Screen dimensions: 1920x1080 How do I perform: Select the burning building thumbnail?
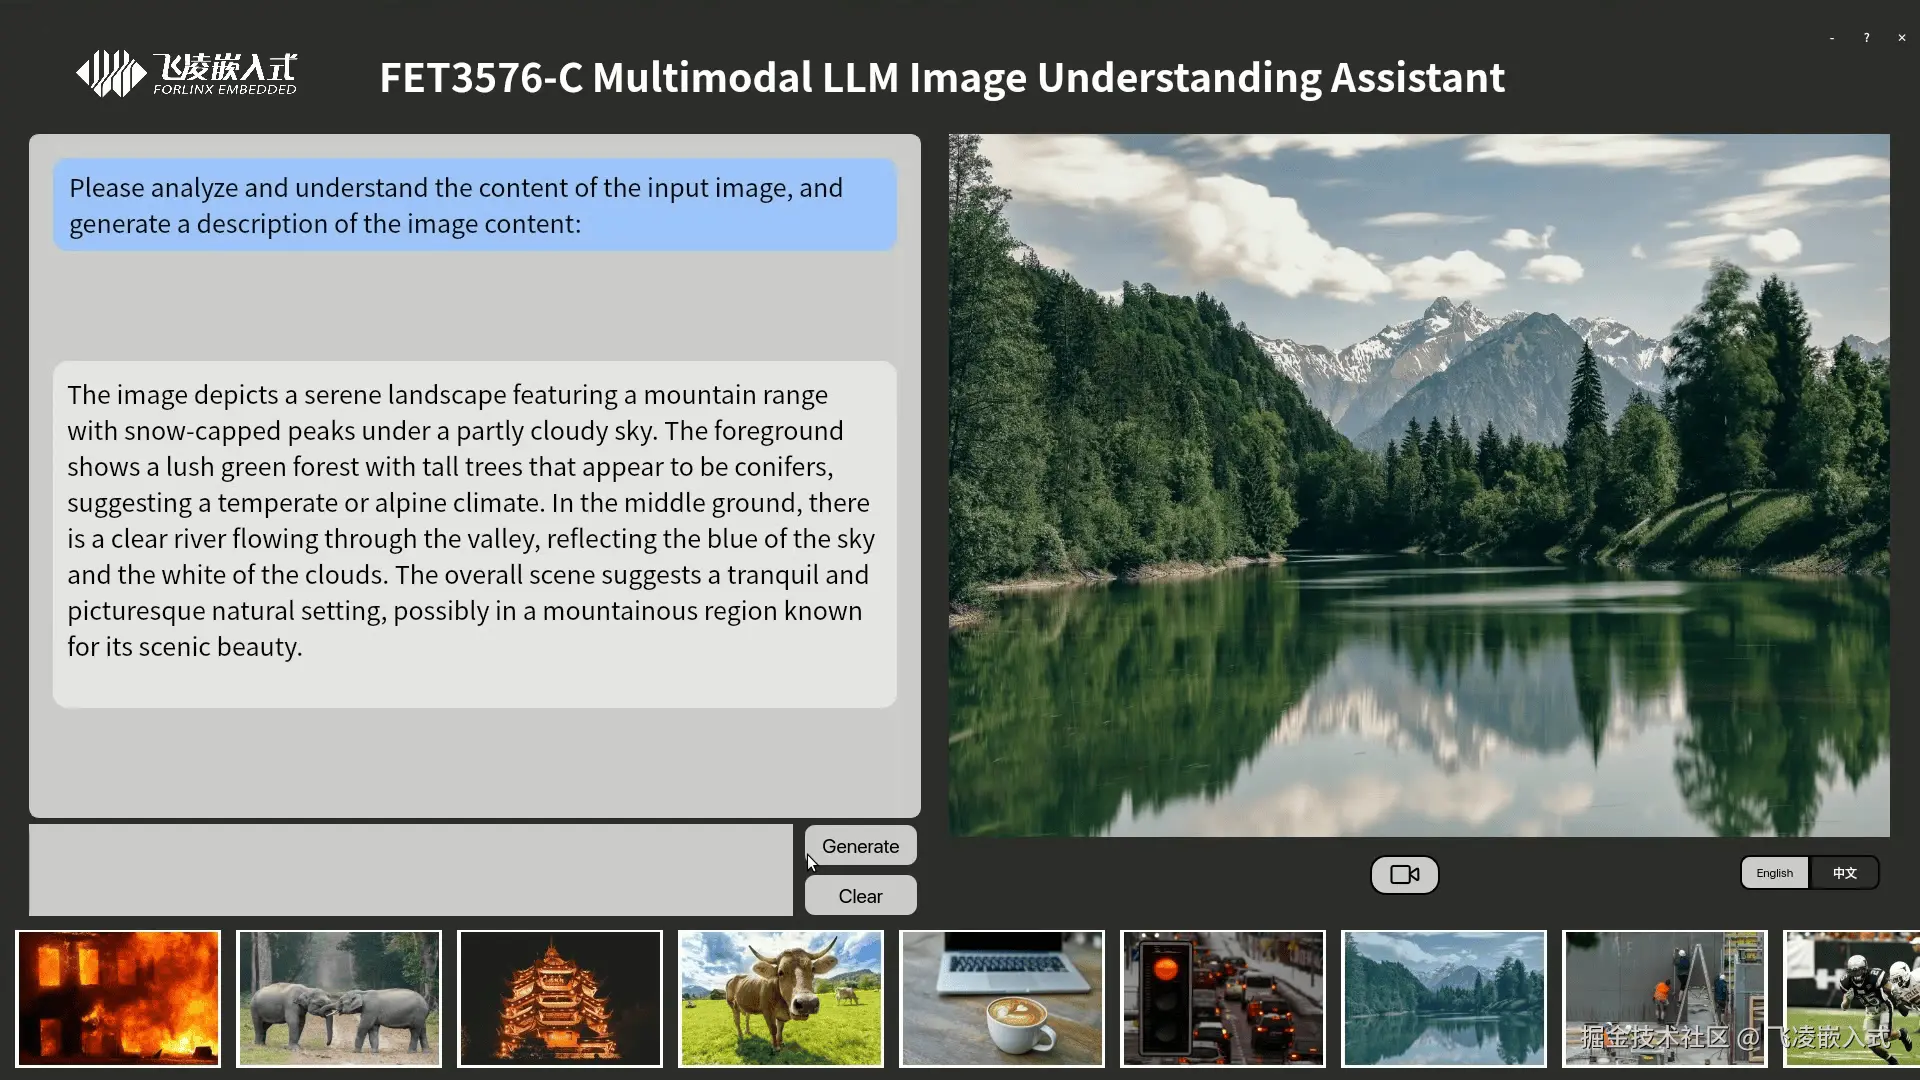pyautogui.click(x=118, y=998)
